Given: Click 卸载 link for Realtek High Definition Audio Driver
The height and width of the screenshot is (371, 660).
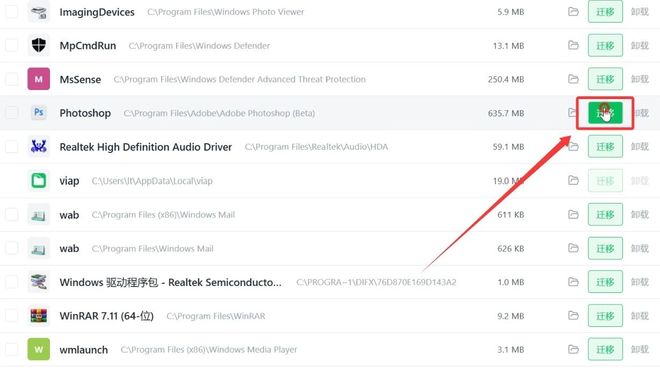Looking at the screenshot, I should tap(639, 147).
